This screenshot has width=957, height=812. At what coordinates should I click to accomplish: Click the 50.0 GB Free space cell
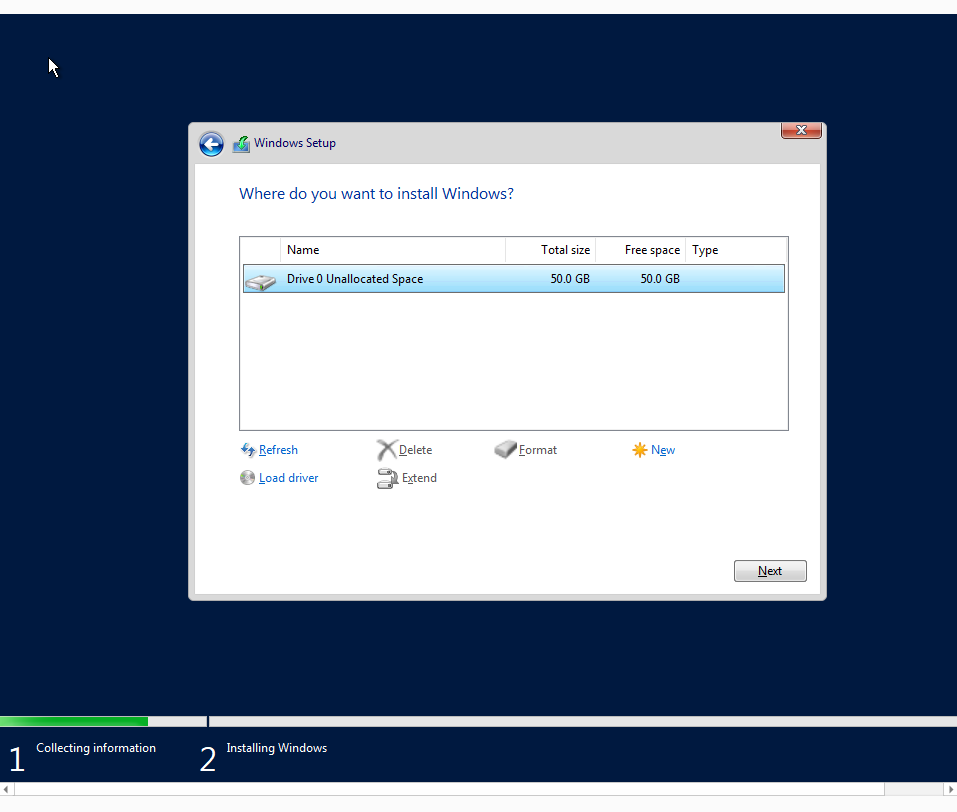660,279
